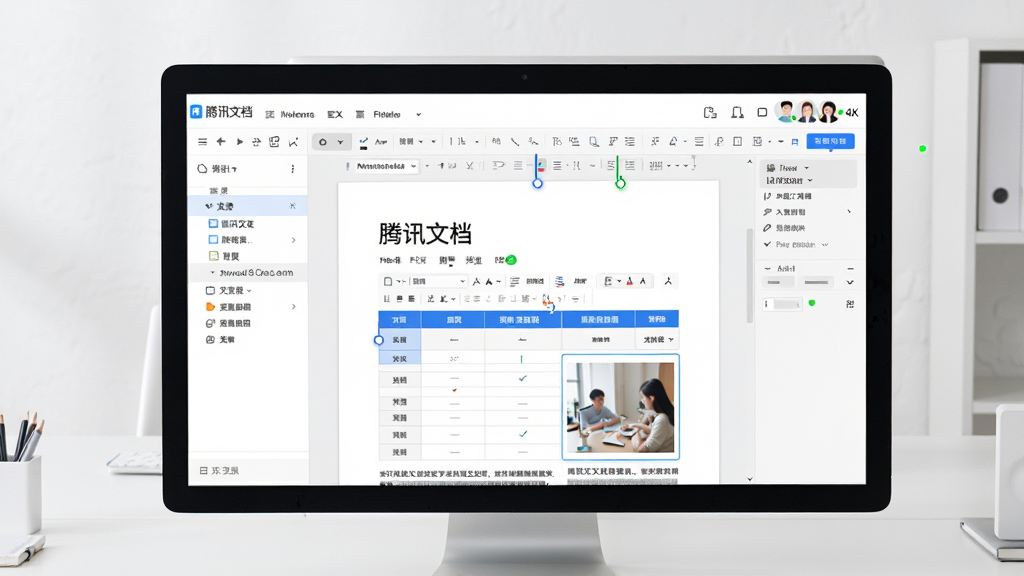
Task: Click the green marker on the ruler
Action: coord(620,184)
